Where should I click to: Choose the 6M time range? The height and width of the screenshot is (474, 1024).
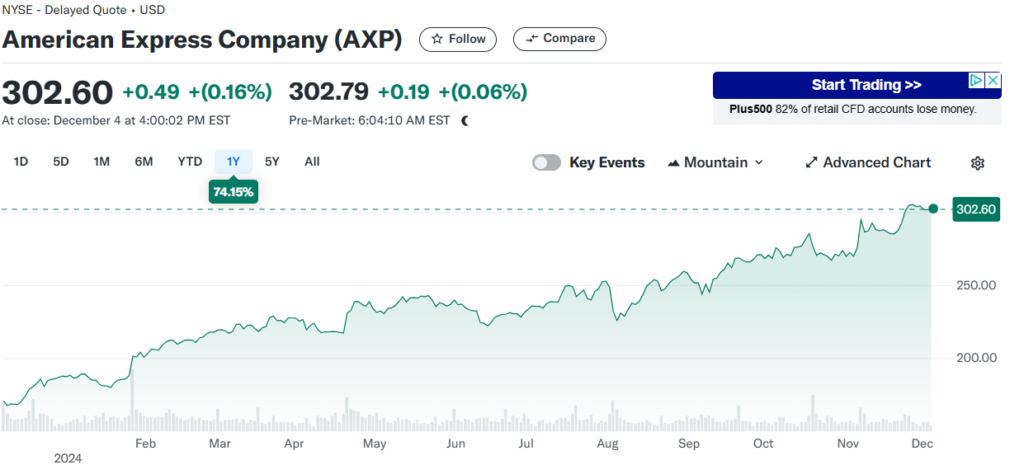click(144, 161)
